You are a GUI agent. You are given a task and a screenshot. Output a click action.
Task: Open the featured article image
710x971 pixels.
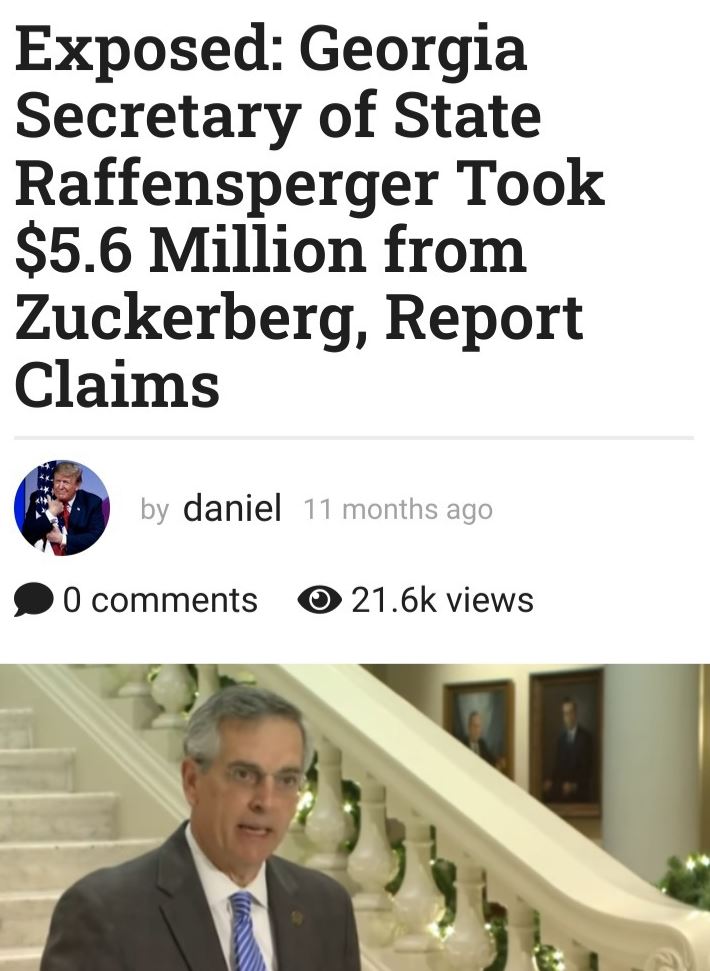(x=355, y=817)
